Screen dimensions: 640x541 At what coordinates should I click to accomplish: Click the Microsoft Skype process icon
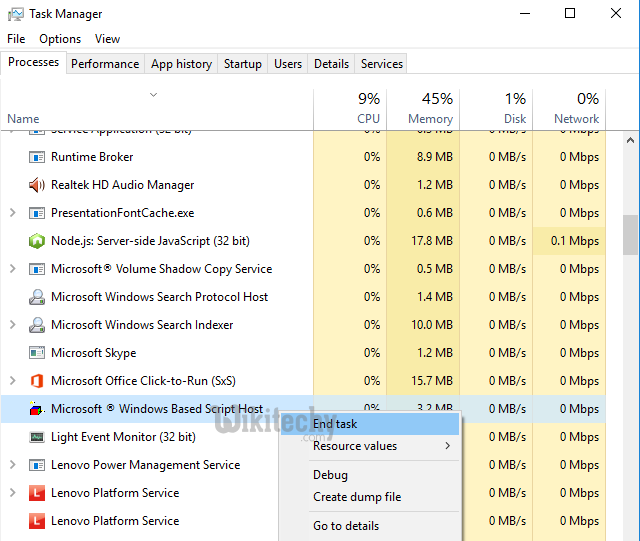click(37, 353)
